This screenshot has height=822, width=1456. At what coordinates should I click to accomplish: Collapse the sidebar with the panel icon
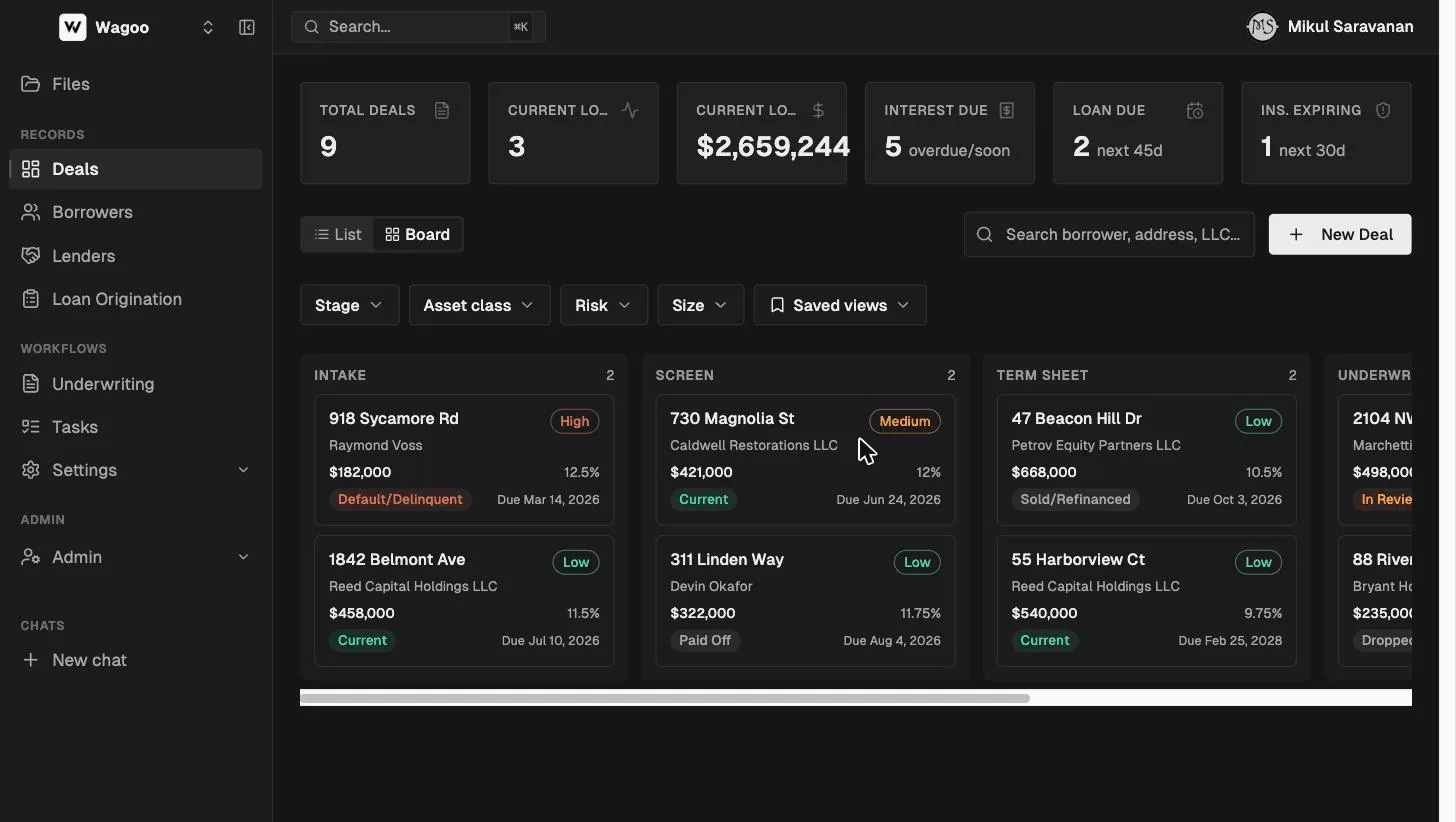[x=247, y=27]
